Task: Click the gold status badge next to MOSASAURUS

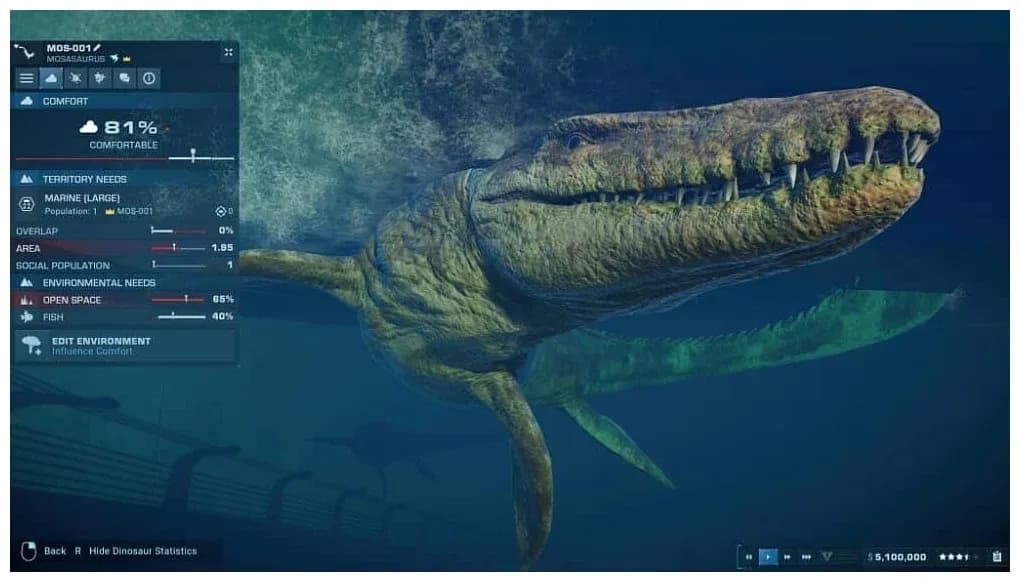Action: point(129,60)
